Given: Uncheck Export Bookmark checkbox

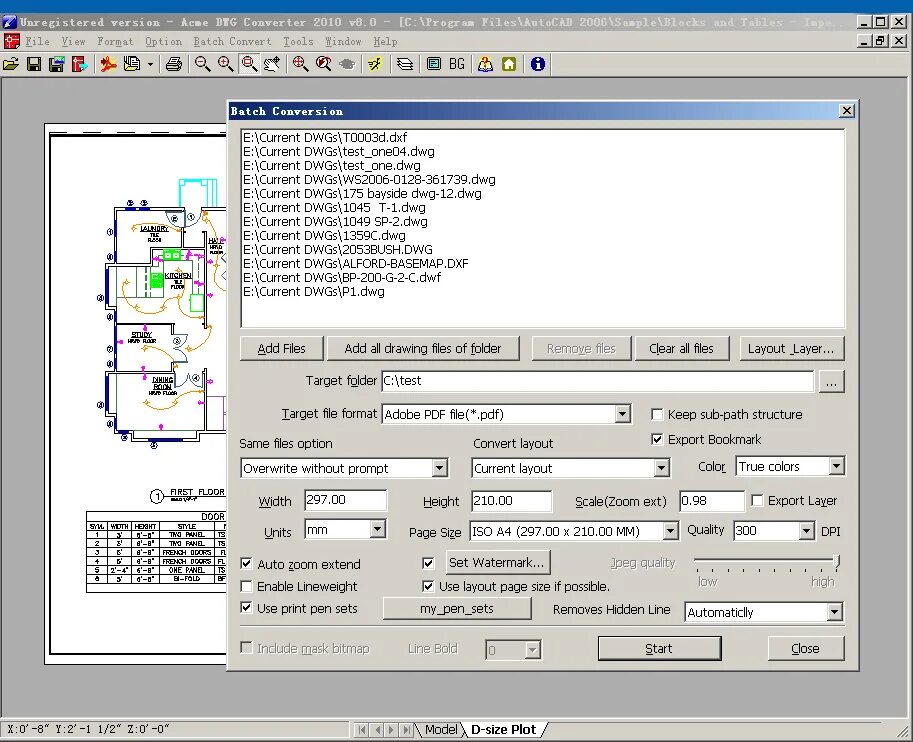Looking at the screenshot, I should (657, 439).
